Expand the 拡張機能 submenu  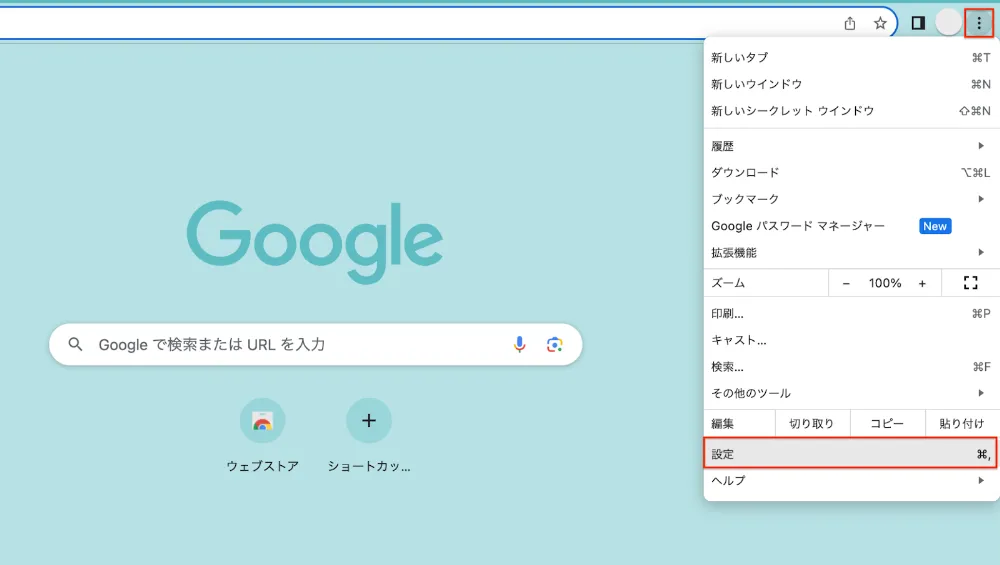point(851,253)
